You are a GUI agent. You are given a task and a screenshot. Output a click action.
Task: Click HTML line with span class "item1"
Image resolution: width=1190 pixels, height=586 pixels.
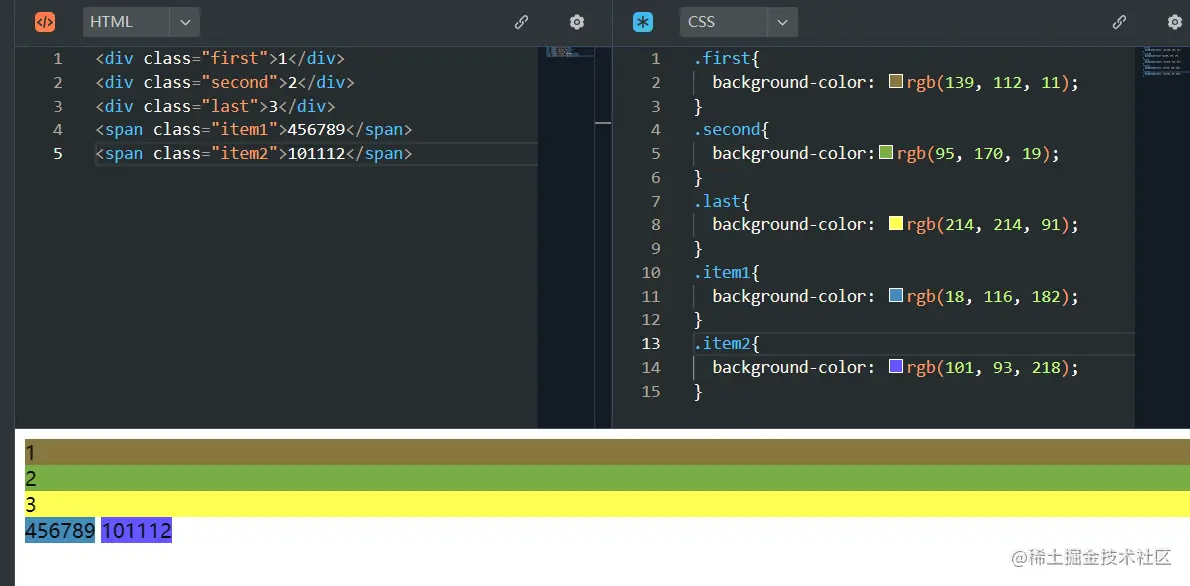coord(253,130)
